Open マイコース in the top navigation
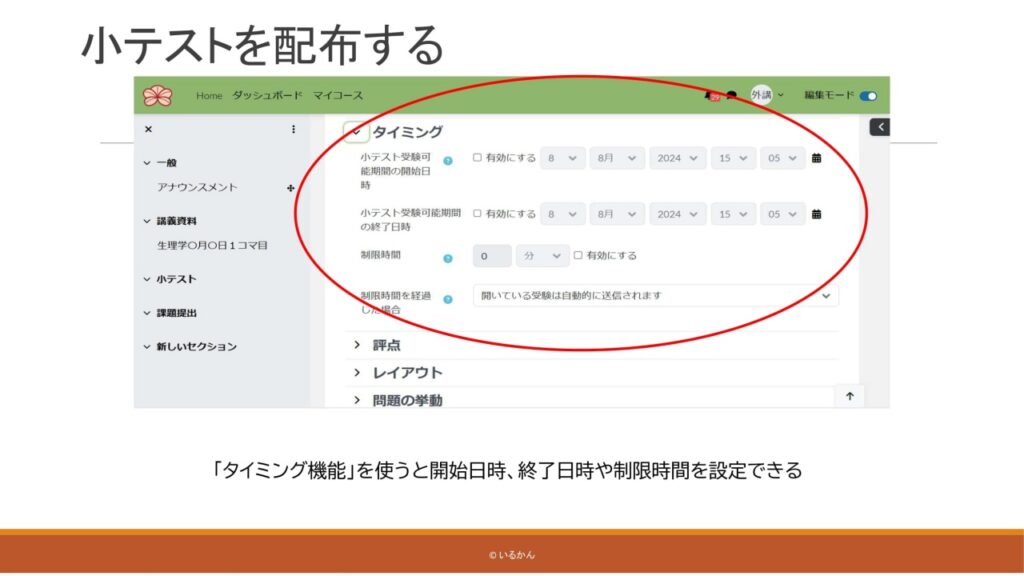This screenshot has width=1024, height=576. point(338,96)
